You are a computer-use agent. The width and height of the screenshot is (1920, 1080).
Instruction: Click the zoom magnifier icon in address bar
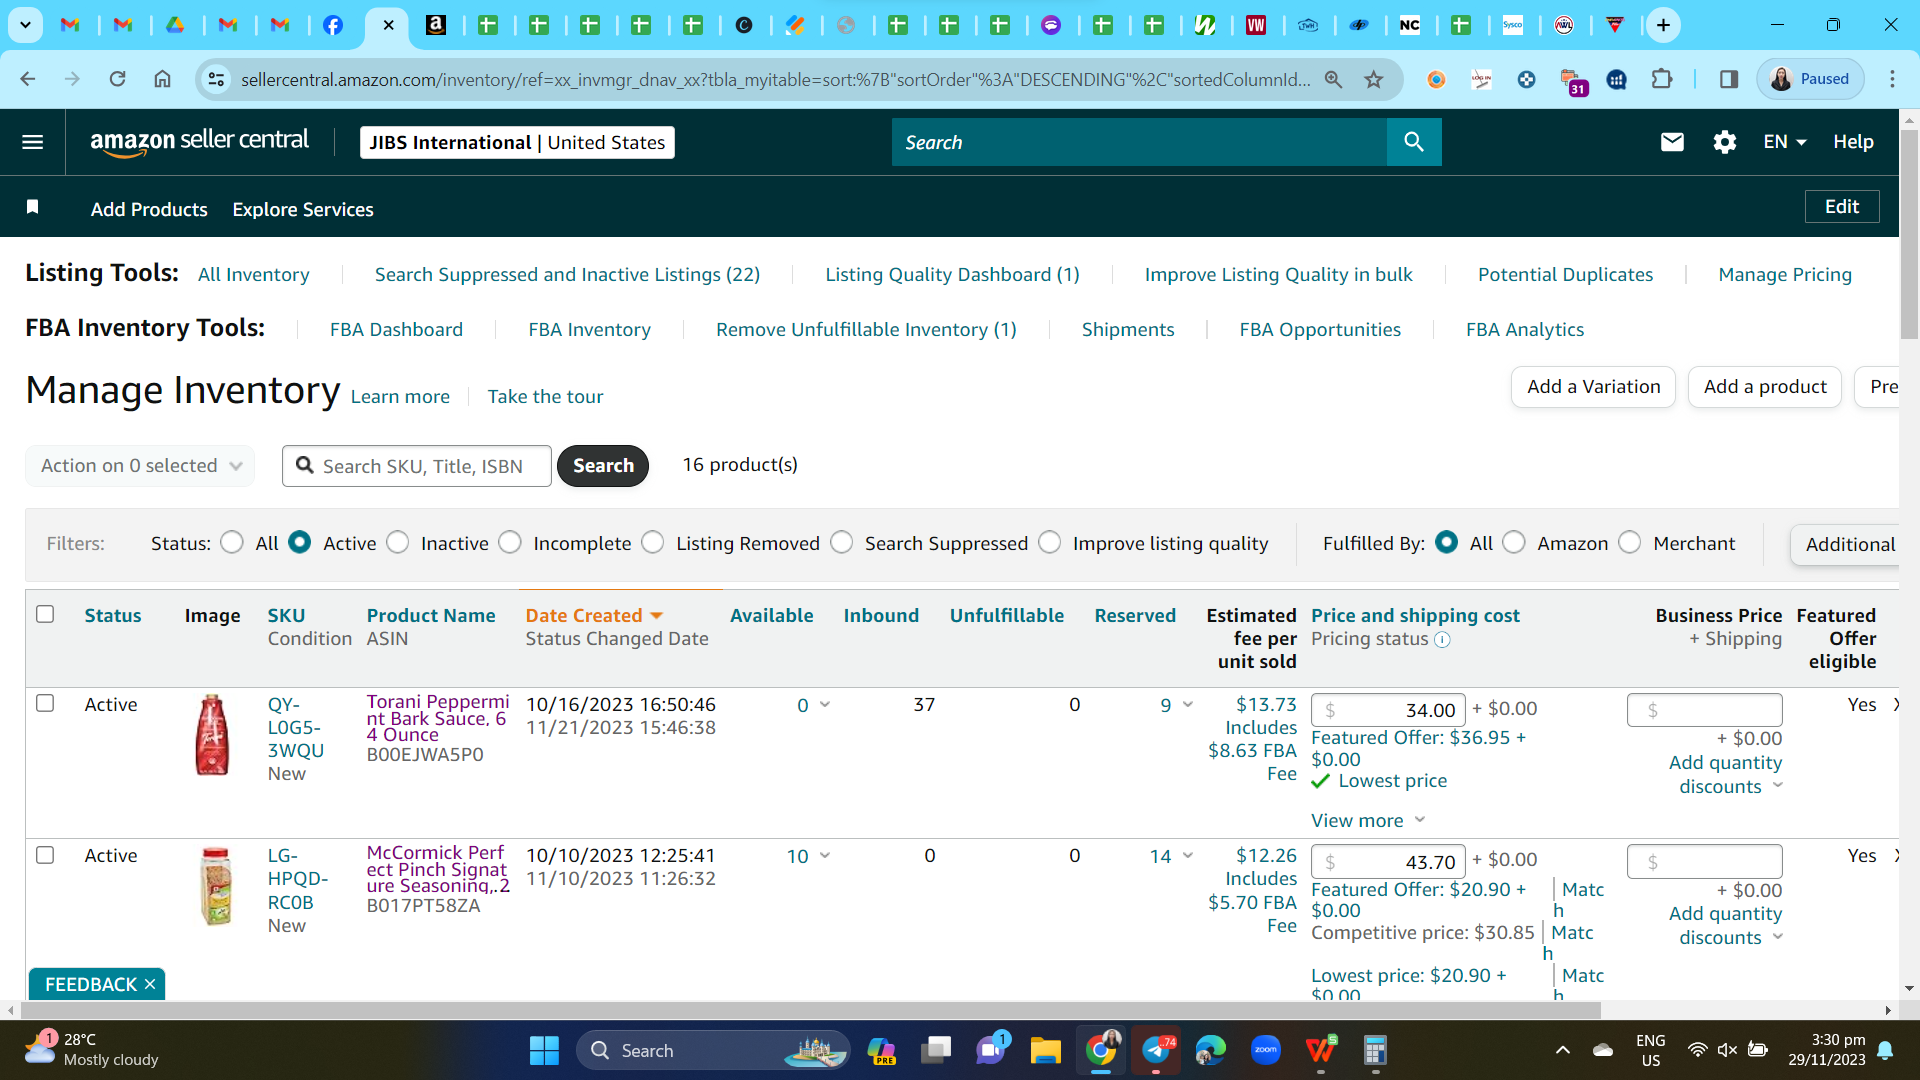(x=1333, y=79)
